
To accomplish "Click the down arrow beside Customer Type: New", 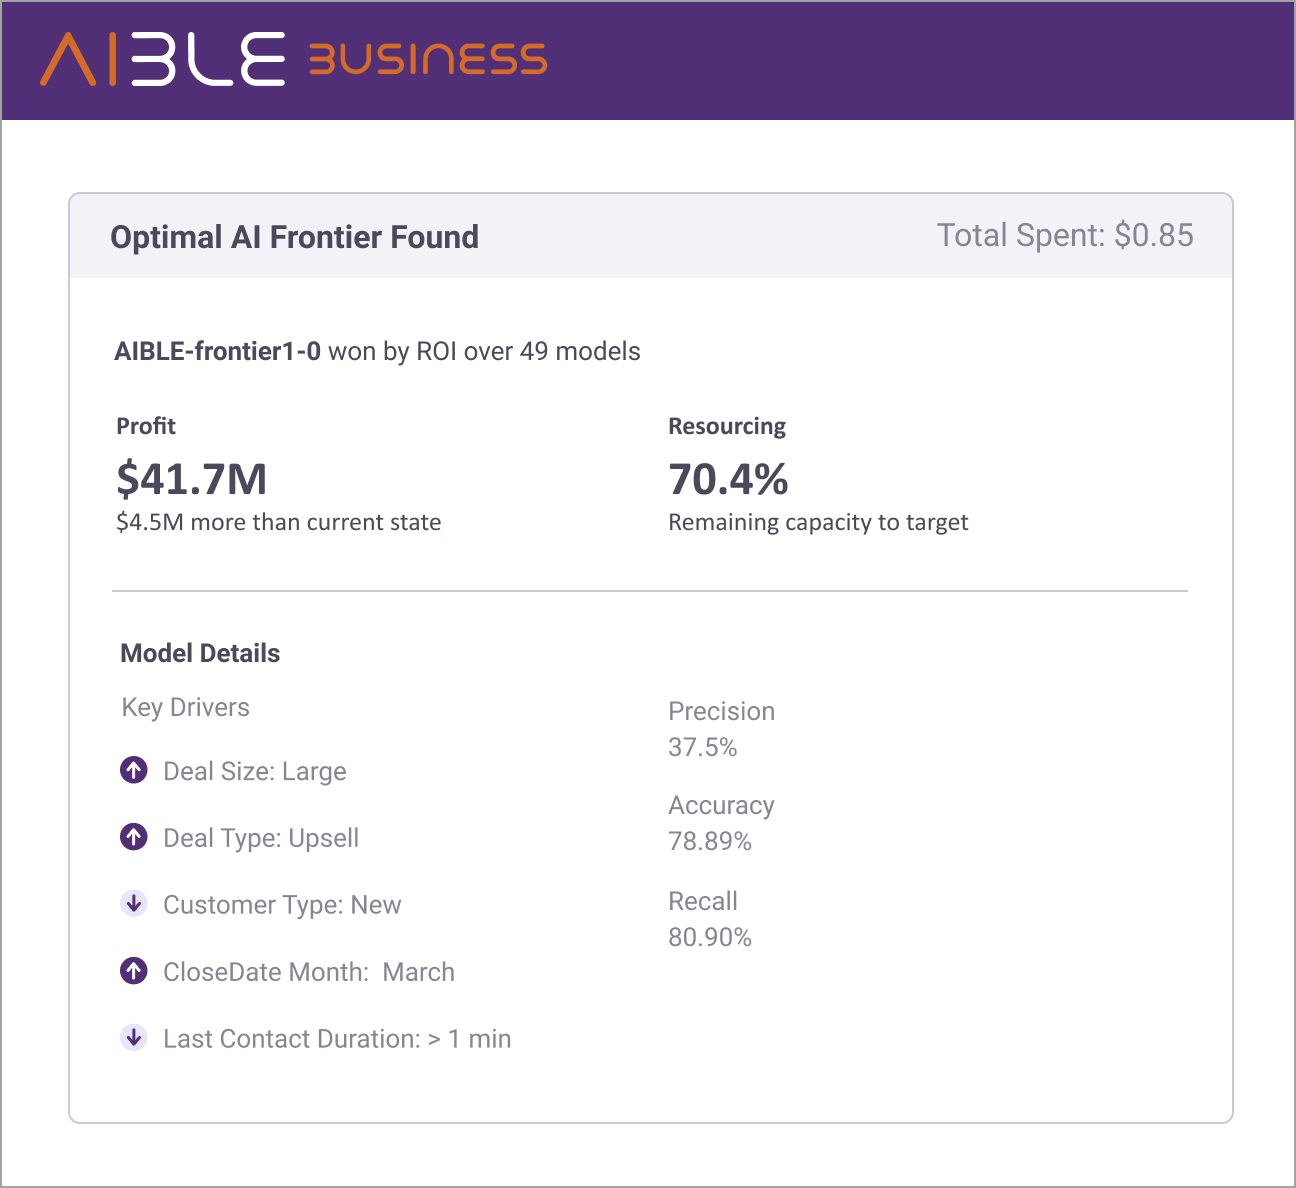I will point(134,904).
